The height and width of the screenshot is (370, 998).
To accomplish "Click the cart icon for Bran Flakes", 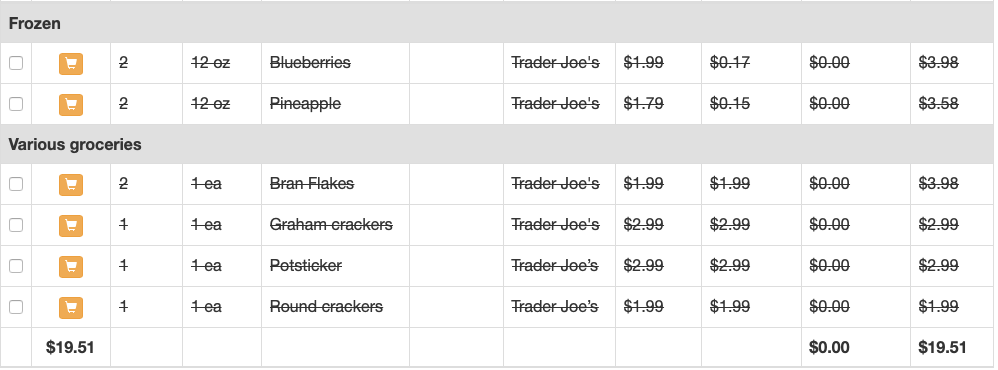I will click(71, 185).
